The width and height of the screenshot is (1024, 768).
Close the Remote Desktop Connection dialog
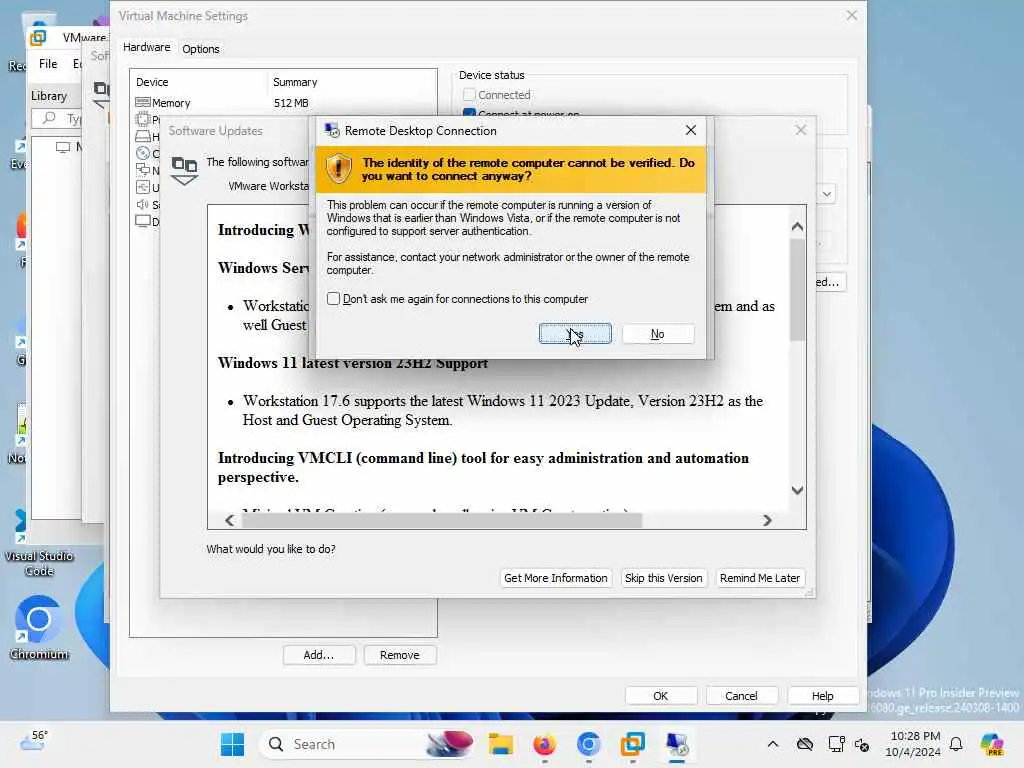click(690, 131)
